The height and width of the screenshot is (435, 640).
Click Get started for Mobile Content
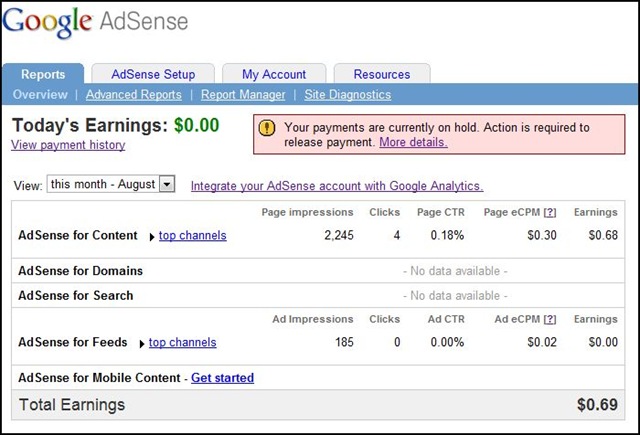(x=222, y=378)
